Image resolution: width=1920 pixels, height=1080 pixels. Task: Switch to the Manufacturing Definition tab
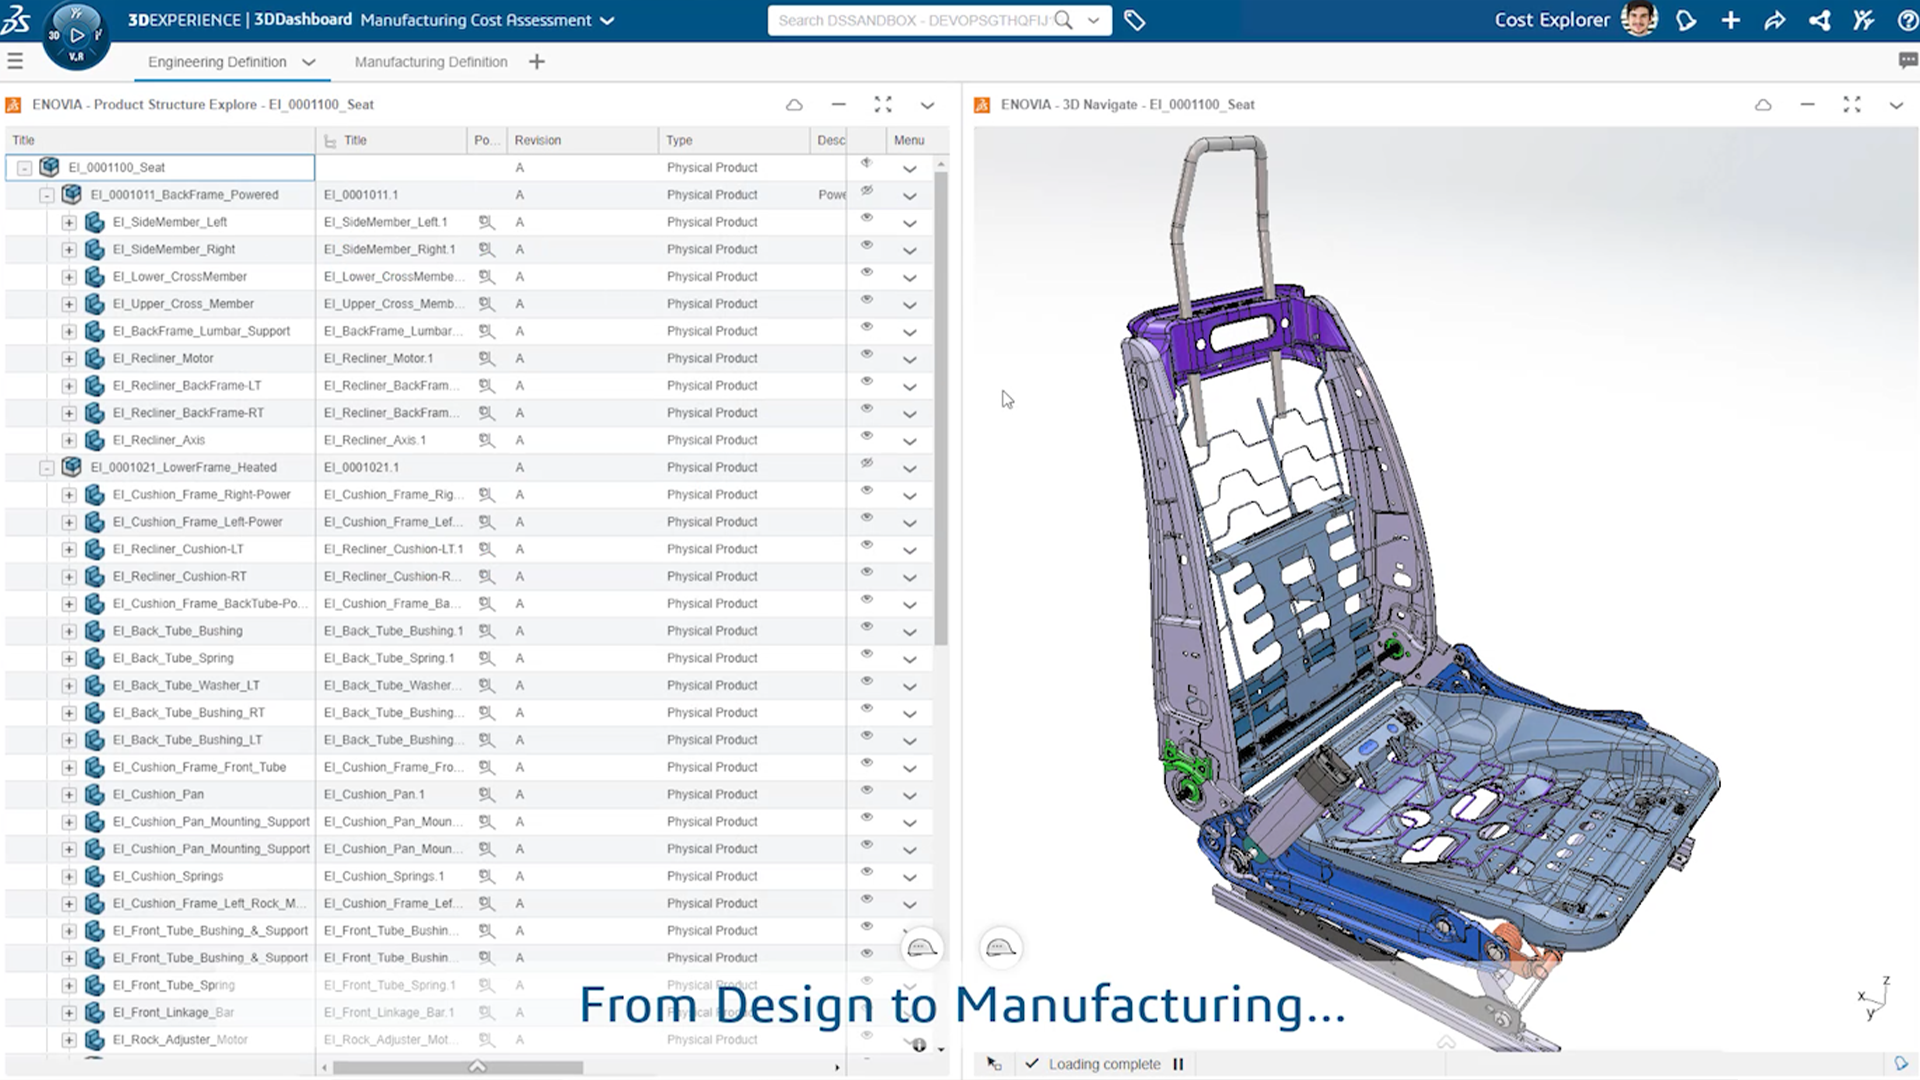coord(431,62)
